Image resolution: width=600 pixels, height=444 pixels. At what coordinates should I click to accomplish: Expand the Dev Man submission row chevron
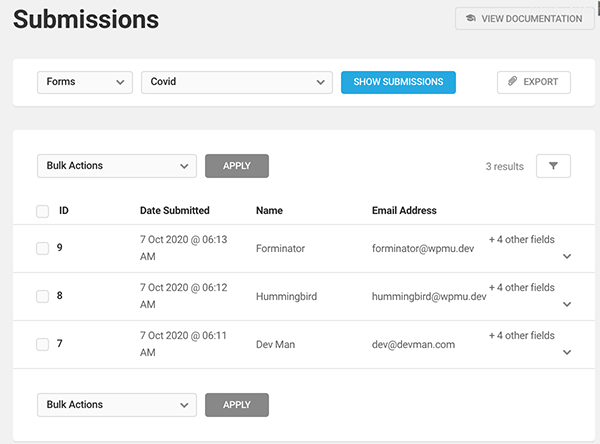(x=567, y=353)
